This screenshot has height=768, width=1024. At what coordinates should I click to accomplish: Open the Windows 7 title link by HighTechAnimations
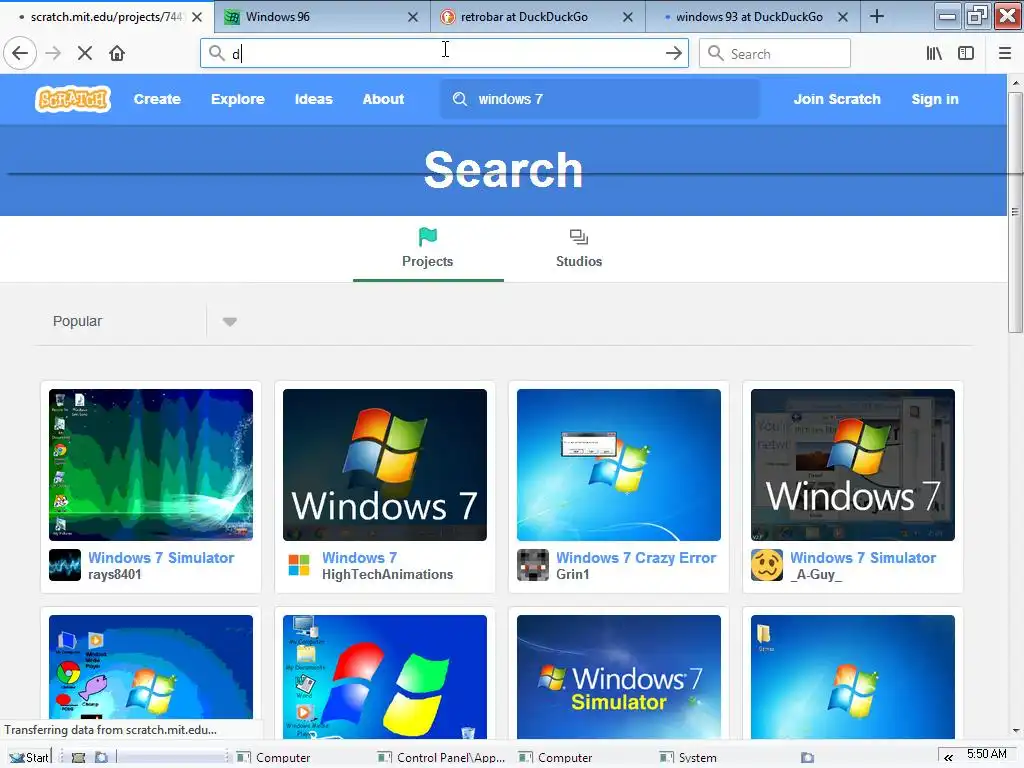coord(359,558)
